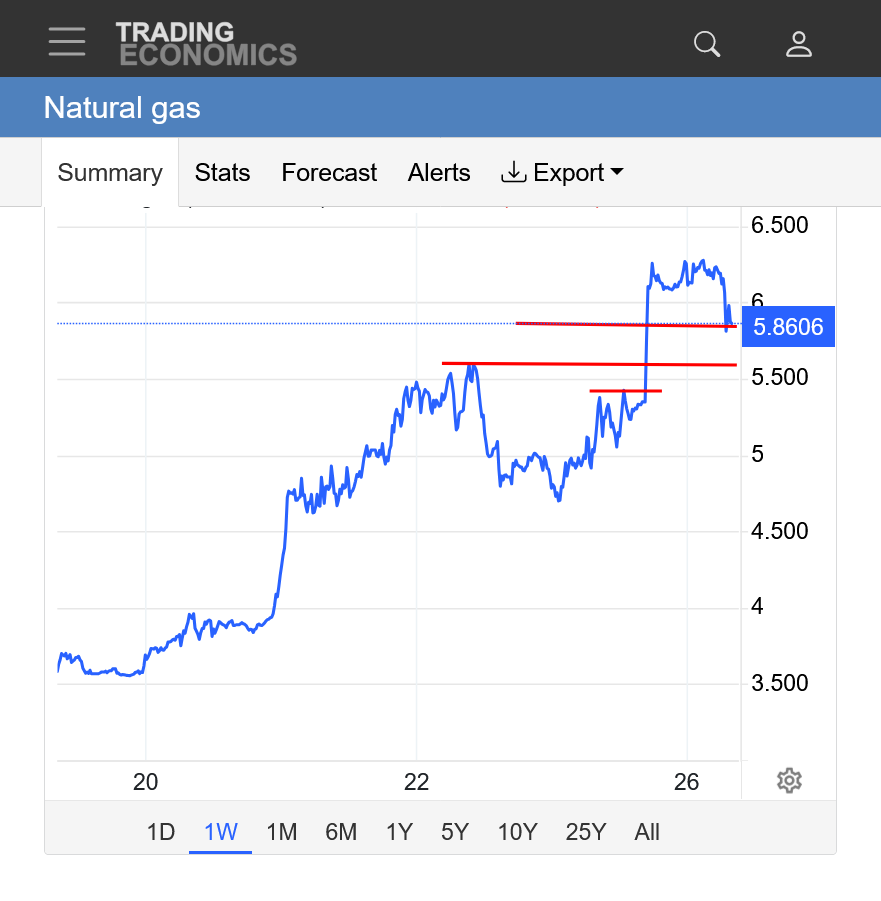881x901 pixels.
Task: Display All available history
Action: pyautogui.click(x=647, y=832)
